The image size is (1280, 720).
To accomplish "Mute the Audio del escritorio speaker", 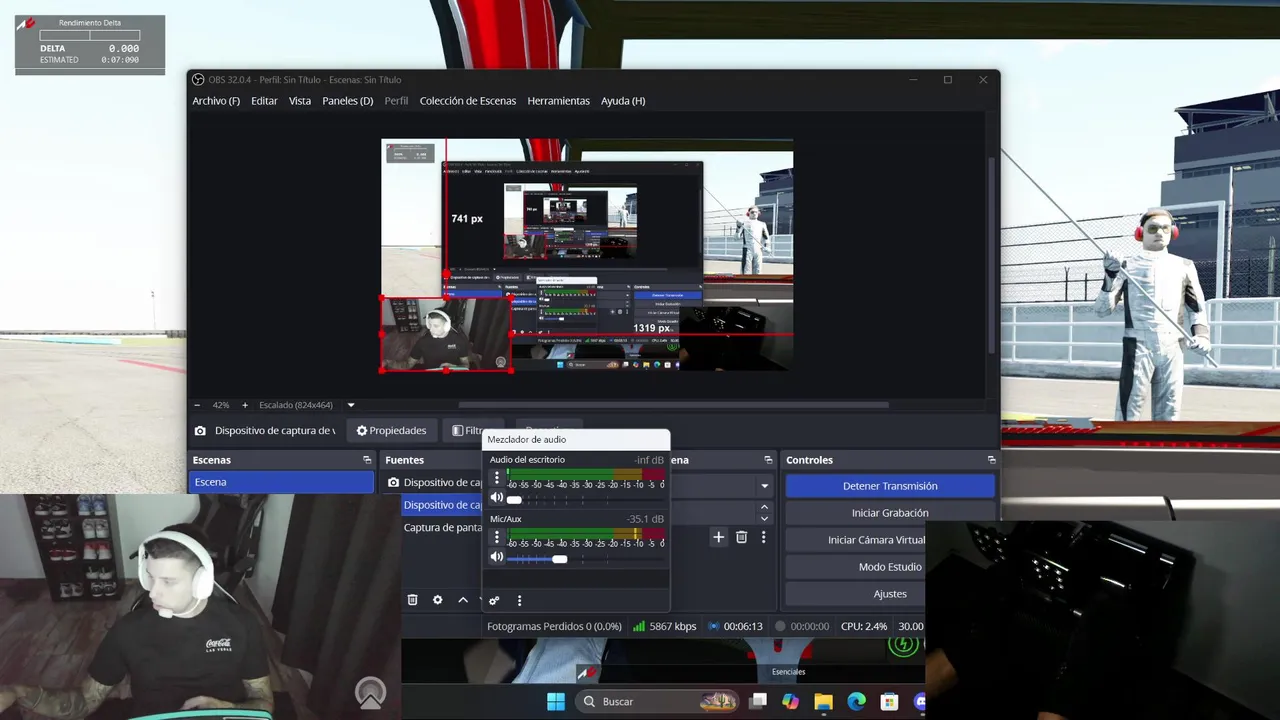I will [496, 498].
